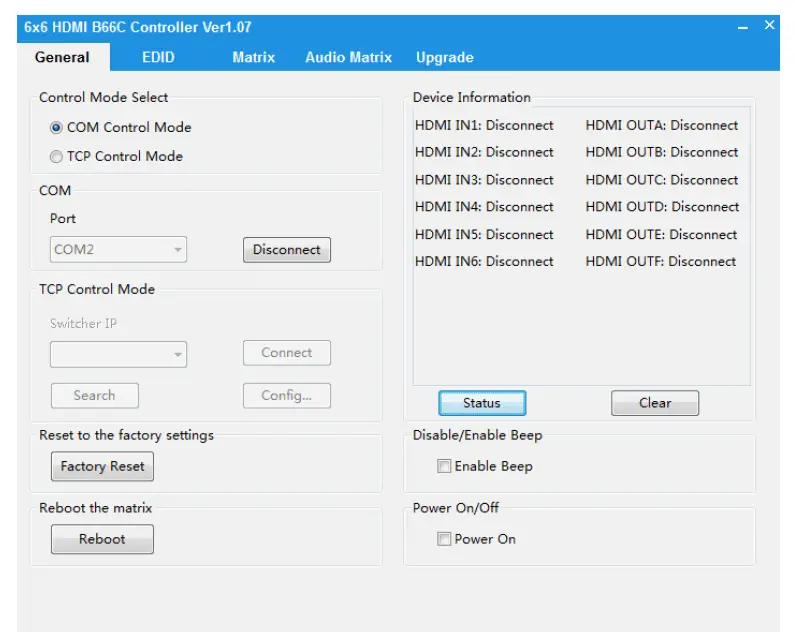Tick the Enable Beep checkbox
This screenshot has height=639, width=795.
point(444,466)
